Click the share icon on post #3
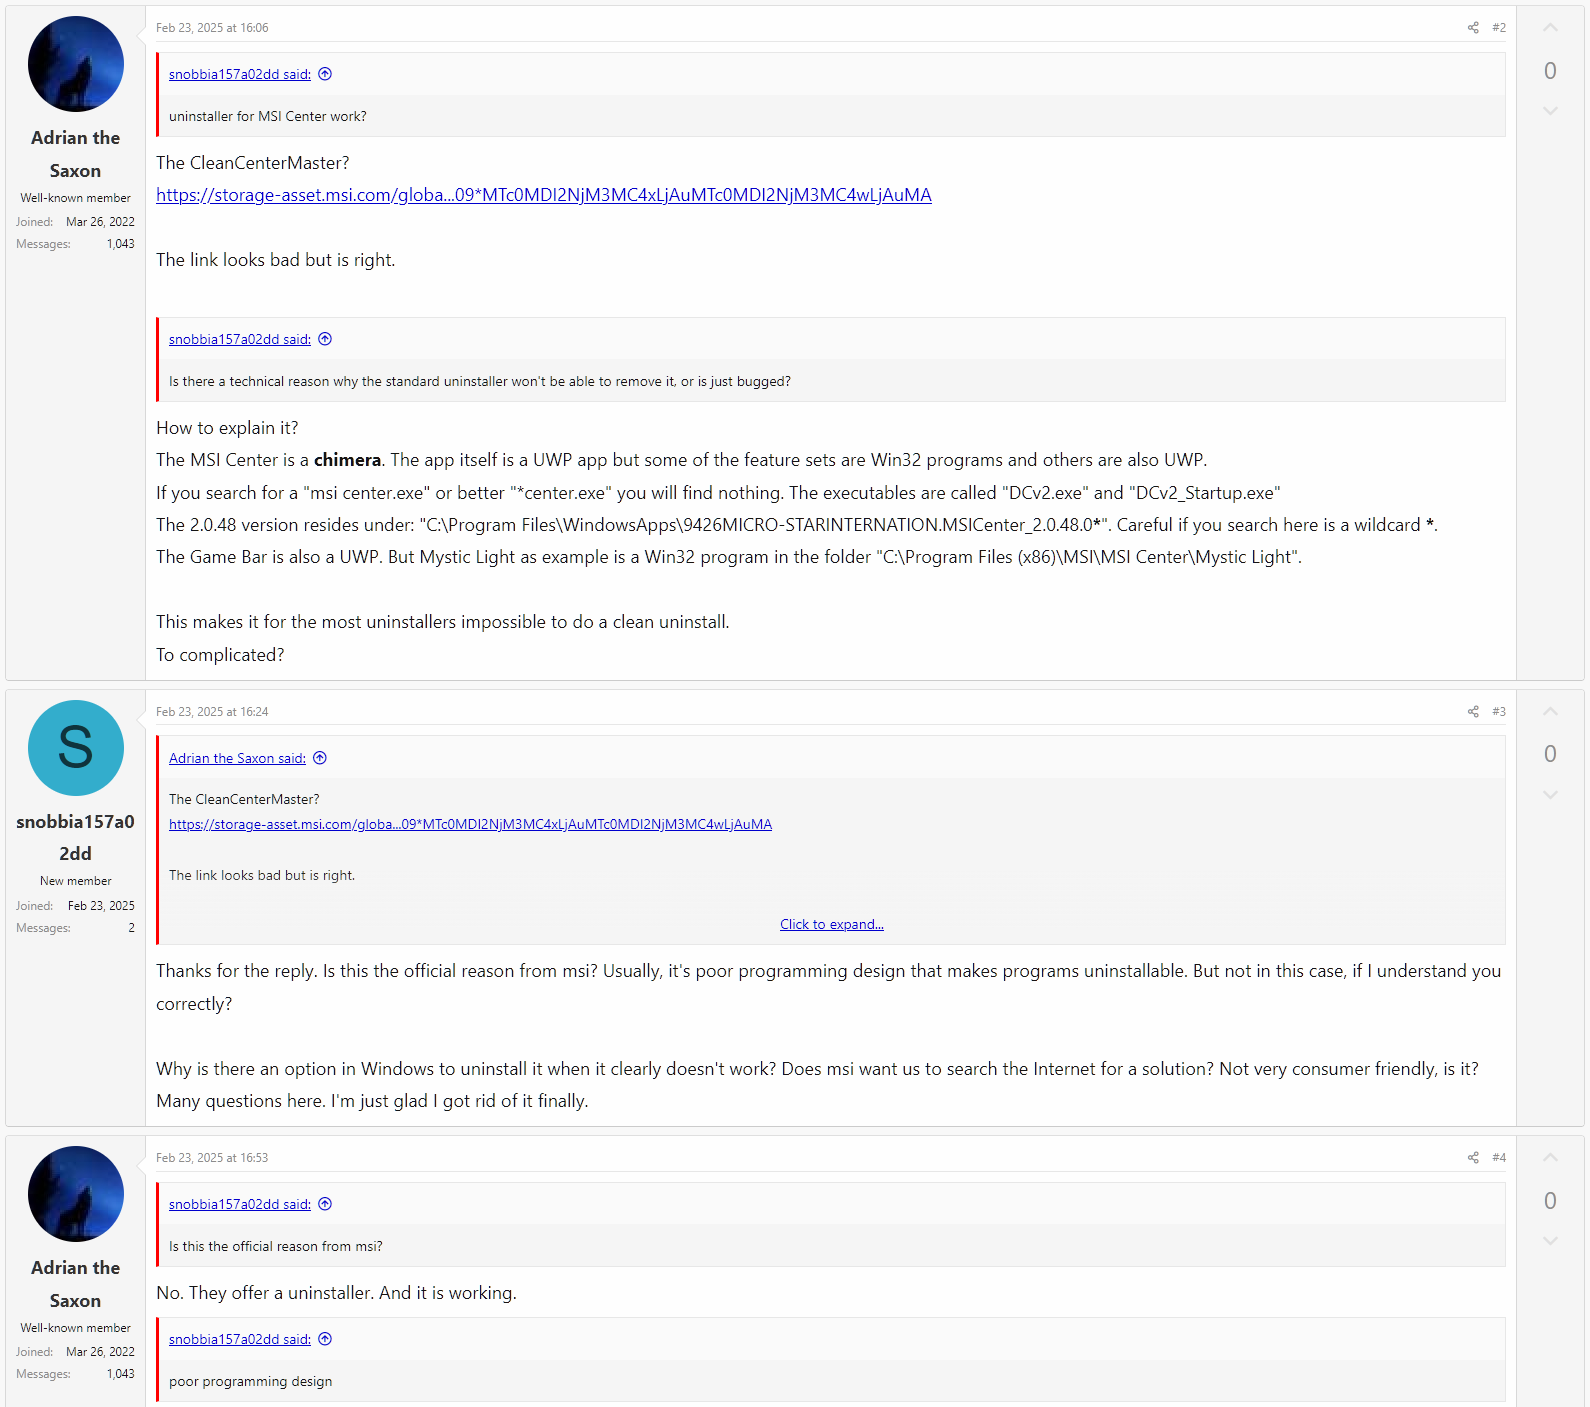 [x=1473, y=712]
